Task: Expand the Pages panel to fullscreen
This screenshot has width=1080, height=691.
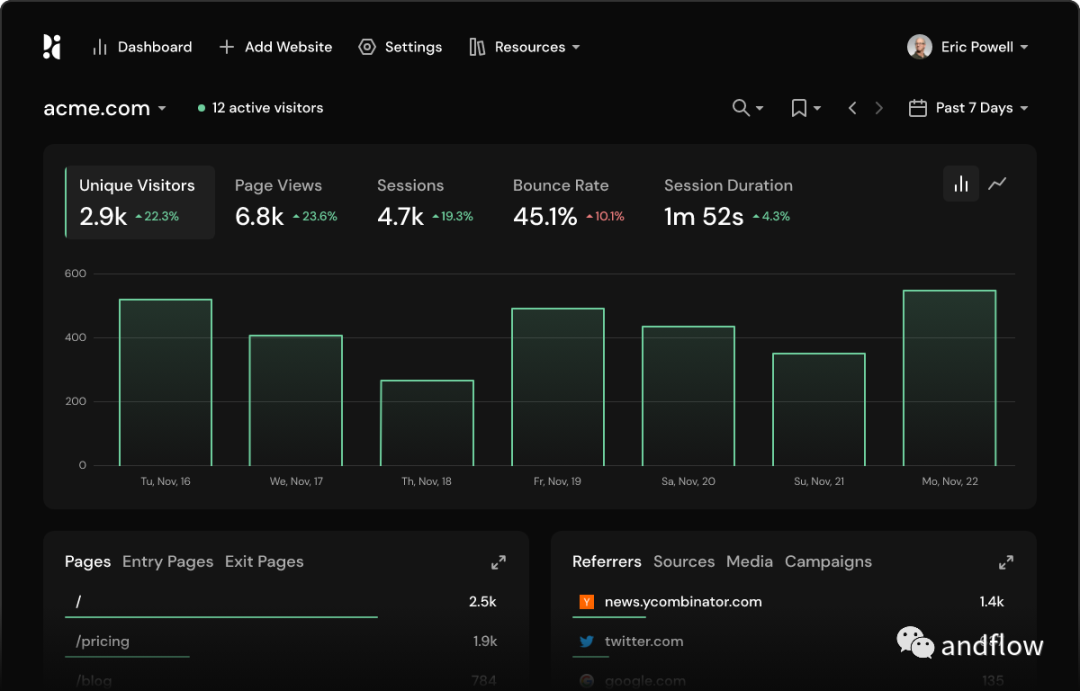Action: tap(498, 563)
